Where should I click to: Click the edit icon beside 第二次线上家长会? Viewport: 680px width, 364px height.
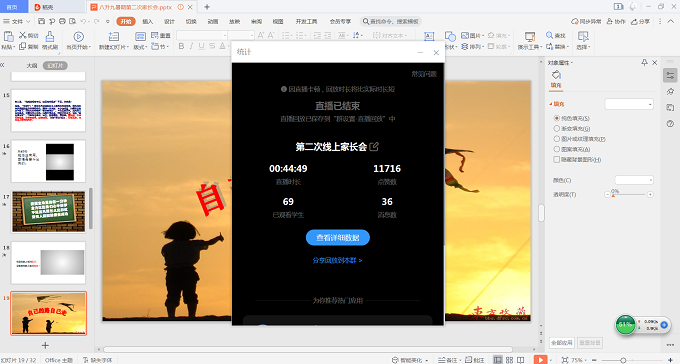(374, 147)
